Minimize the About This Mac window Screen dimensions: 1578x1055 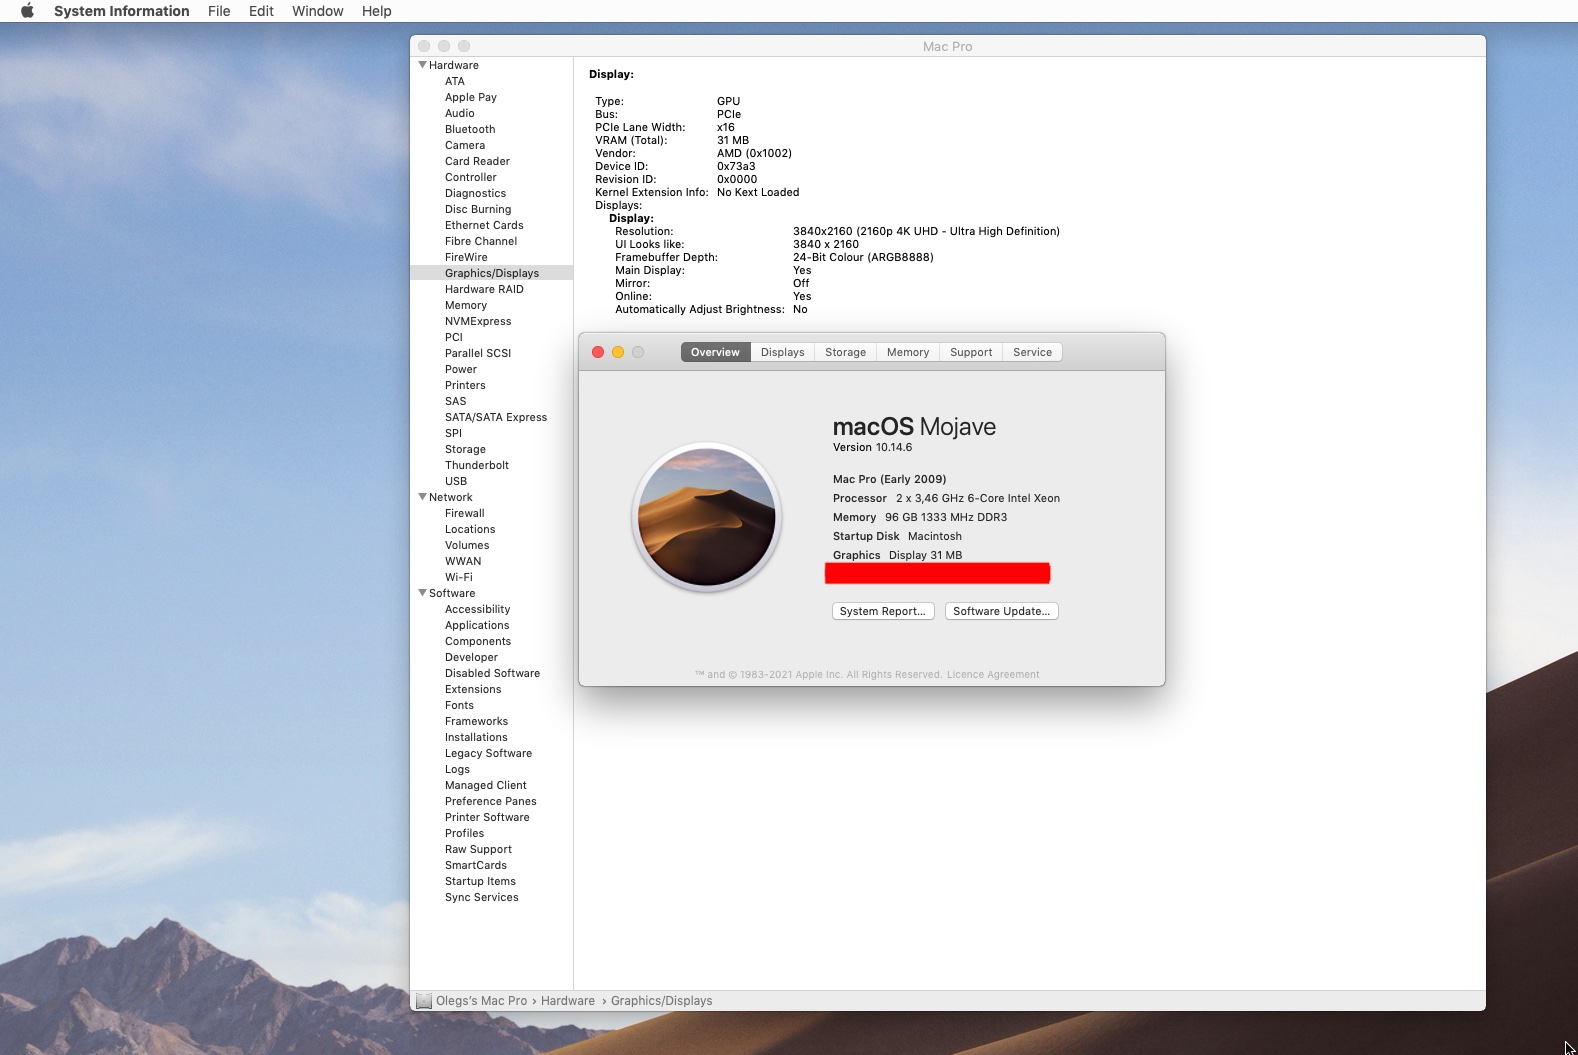[618, 352]
